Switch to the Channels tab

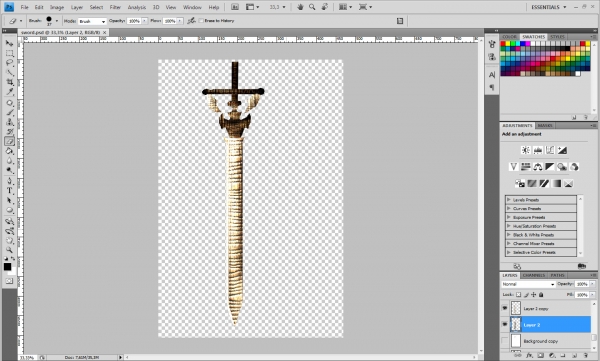pyautogui.click(x=533, y=275)
